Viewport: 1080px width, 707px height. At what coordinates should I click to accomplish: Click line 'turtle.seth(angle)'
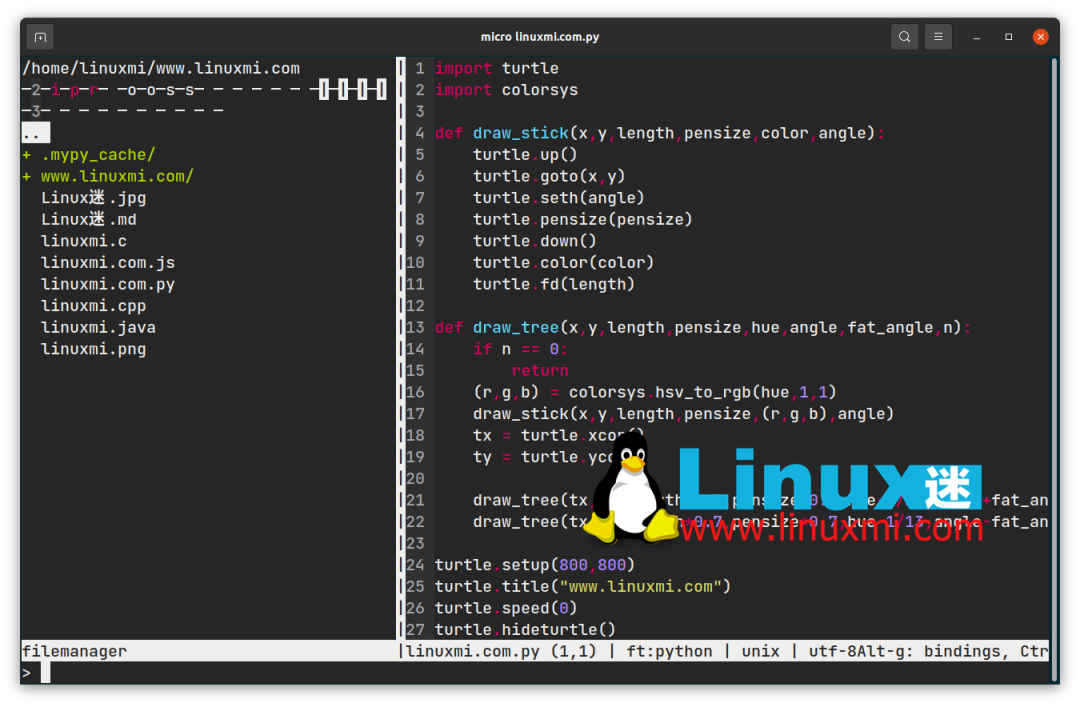point(559,198)
